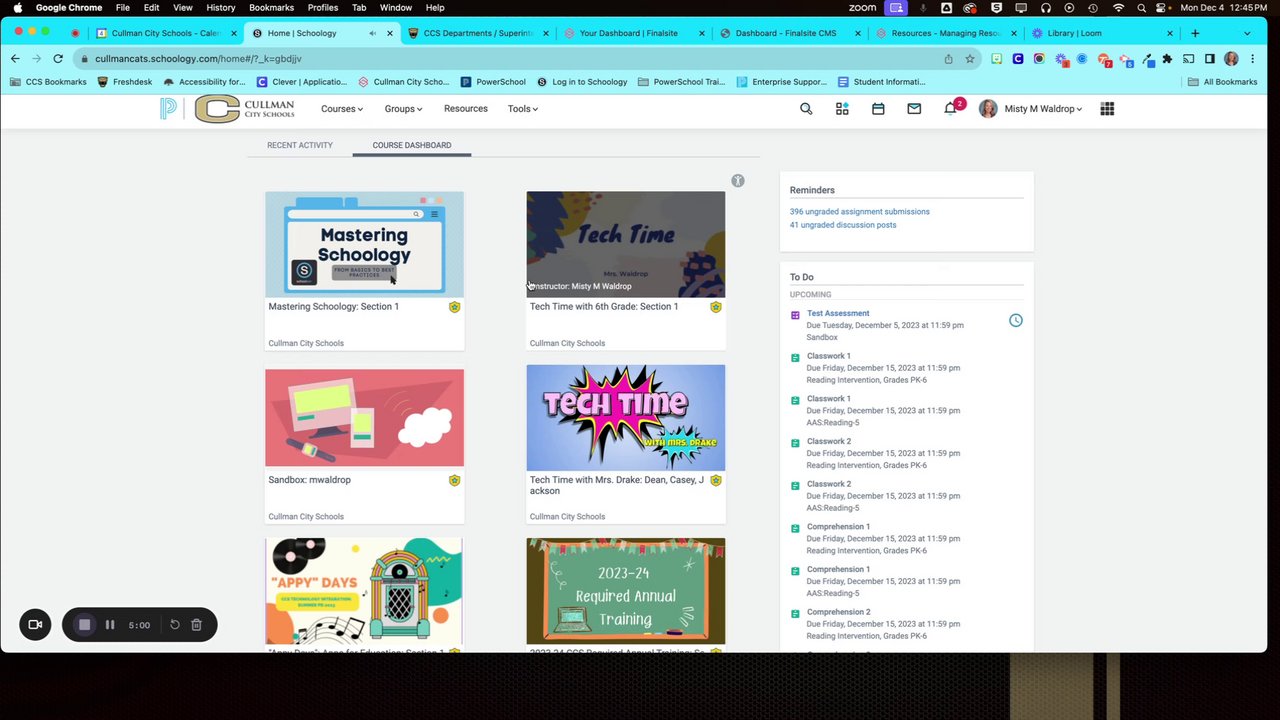Viewport: 1280px width, 720px height.
Task: Open the History menu in the menu bar
Action: click(220, 8)
